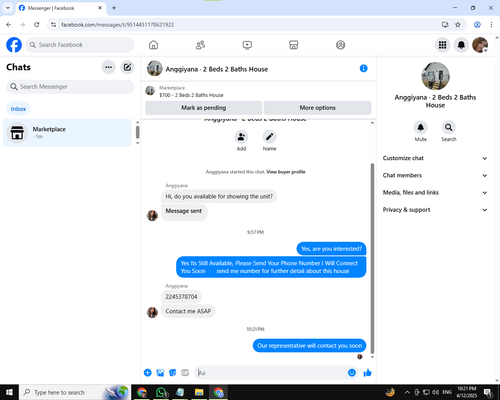Mute the conversation with the bell icon
This screenshot has width=500, height=400.
point(421,127)
